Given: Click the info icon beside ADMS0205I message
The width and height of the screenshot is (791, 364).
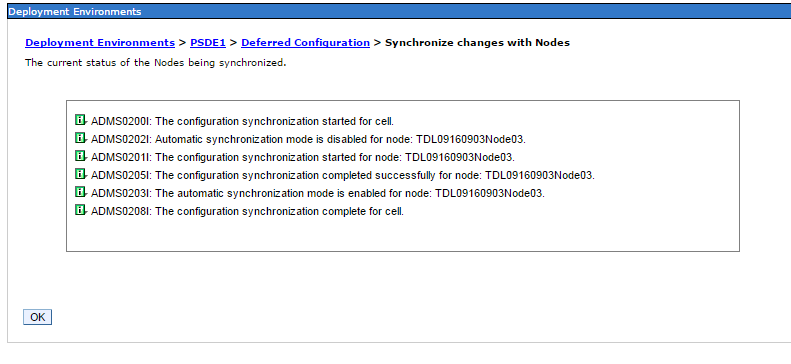Looking at the screenshot, I should coord(80,174).
